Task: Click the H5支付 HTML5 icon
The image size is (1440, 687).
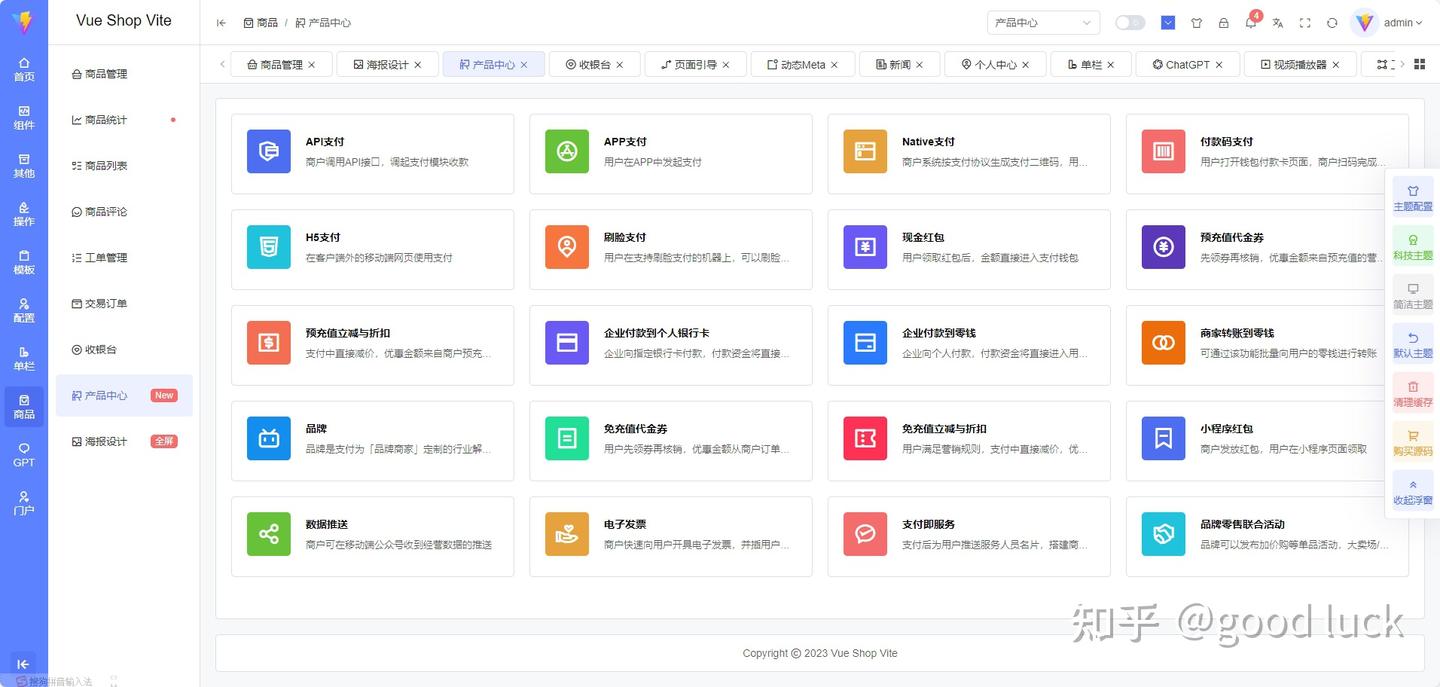Action: tap(269, 247)
